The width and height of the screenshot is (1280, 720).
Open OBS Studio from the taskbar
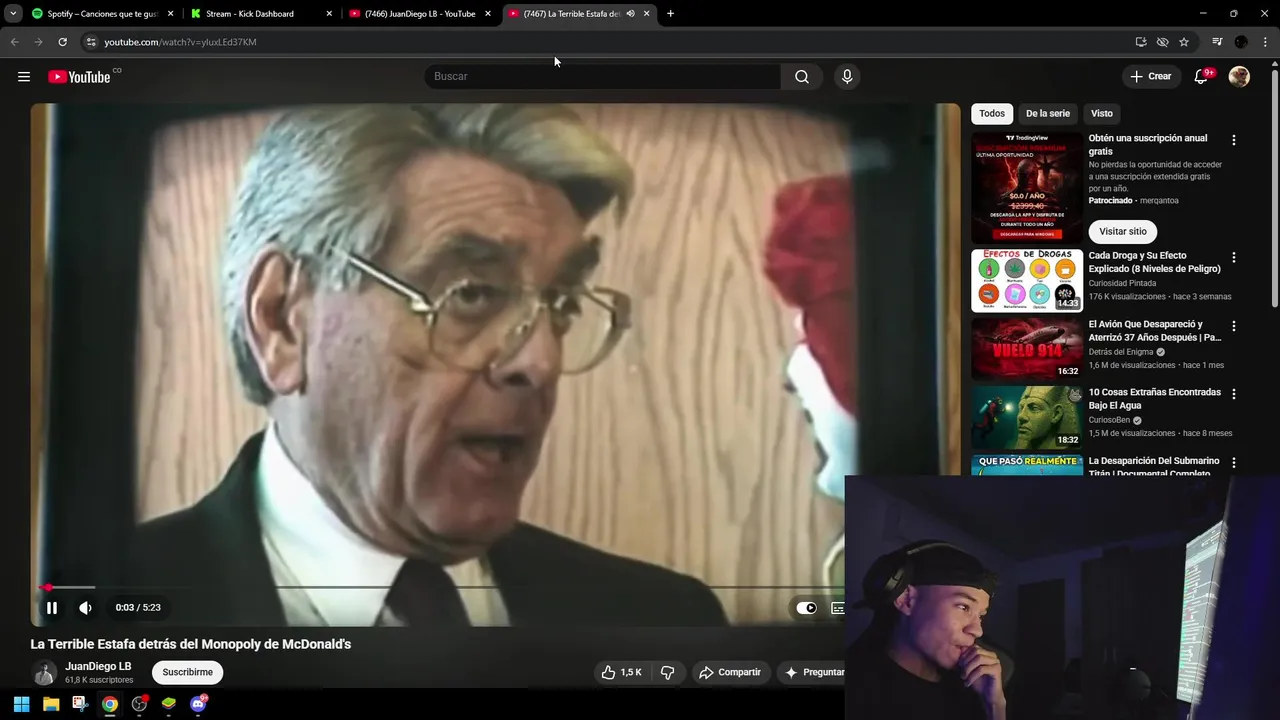(139, 704)
